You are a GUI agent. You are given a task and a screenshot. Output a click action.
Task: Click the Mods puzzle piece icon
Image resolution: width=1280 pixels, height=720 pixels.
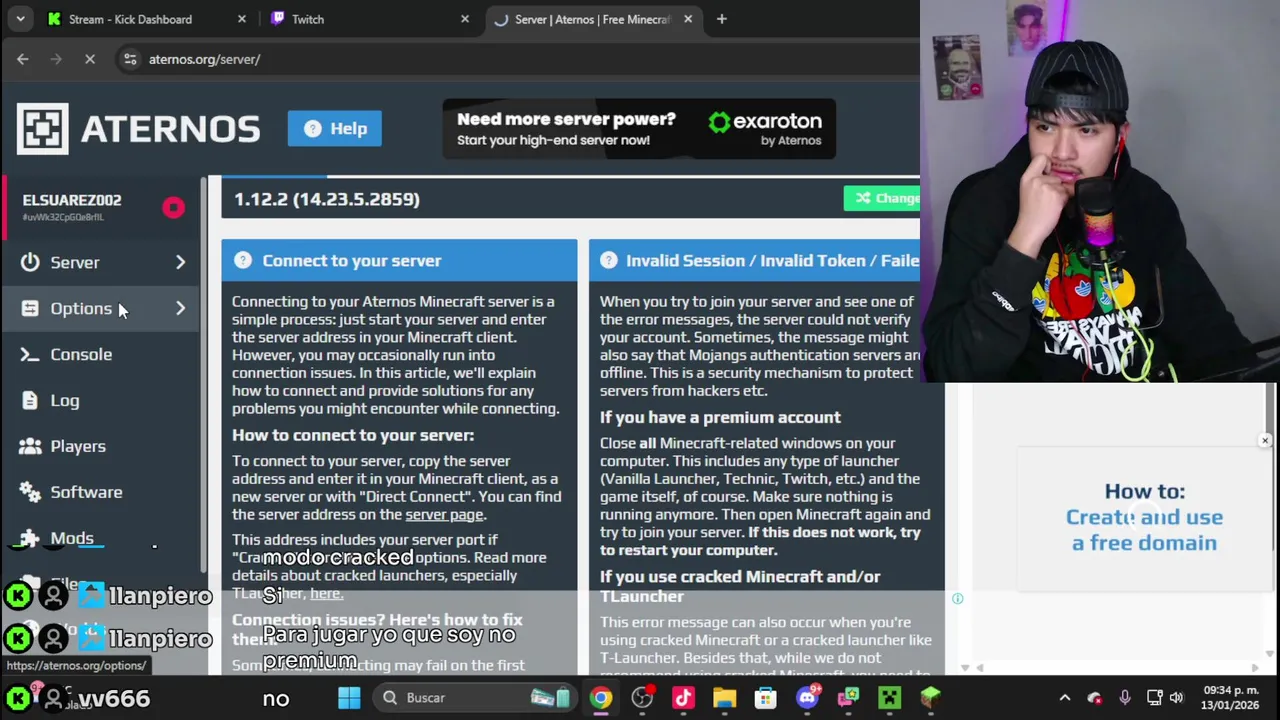point(30,538)
